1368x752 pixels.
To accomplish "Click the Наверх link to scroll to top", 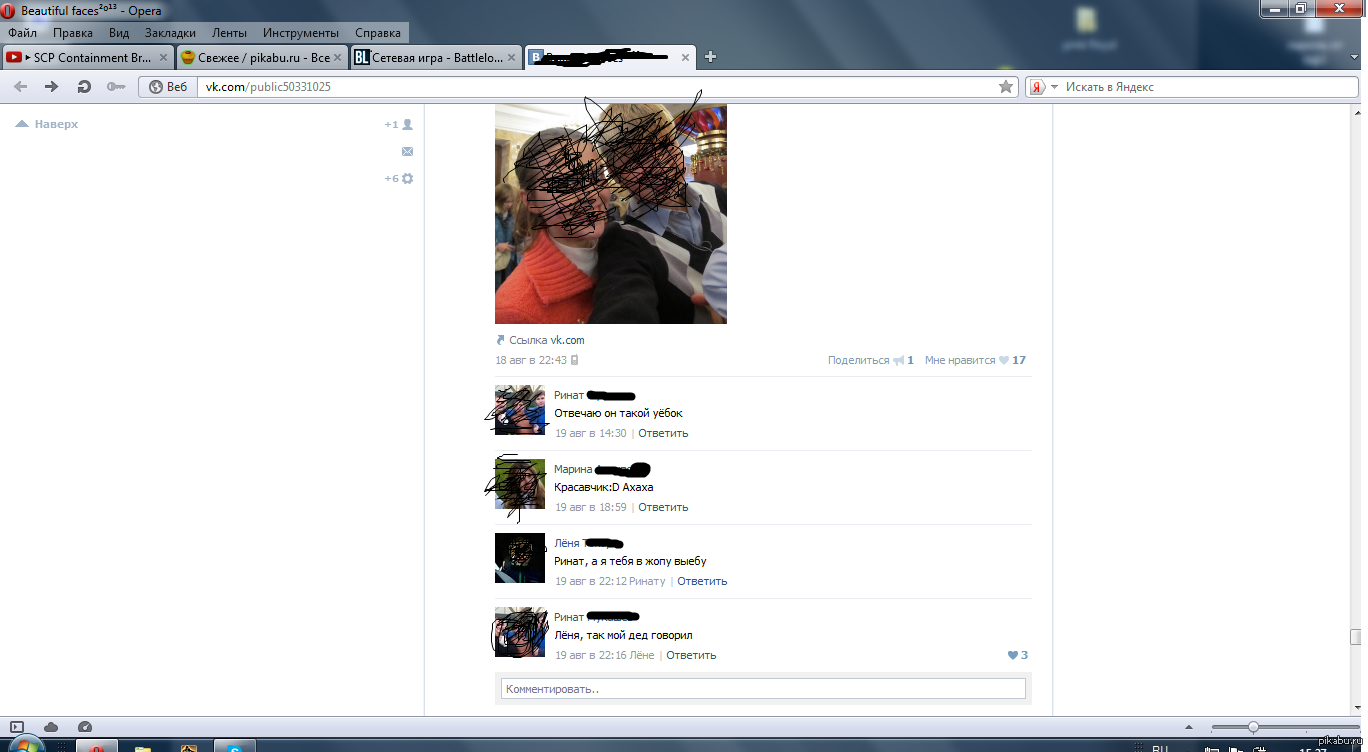I will click(x=47, y=125).
